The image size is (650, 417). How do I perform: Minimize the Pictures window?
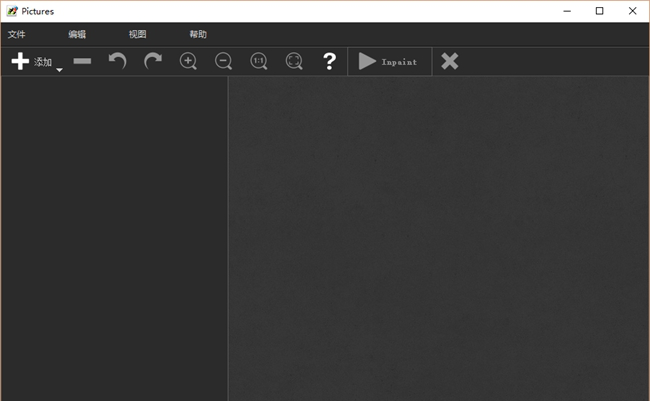click(568, 11)
